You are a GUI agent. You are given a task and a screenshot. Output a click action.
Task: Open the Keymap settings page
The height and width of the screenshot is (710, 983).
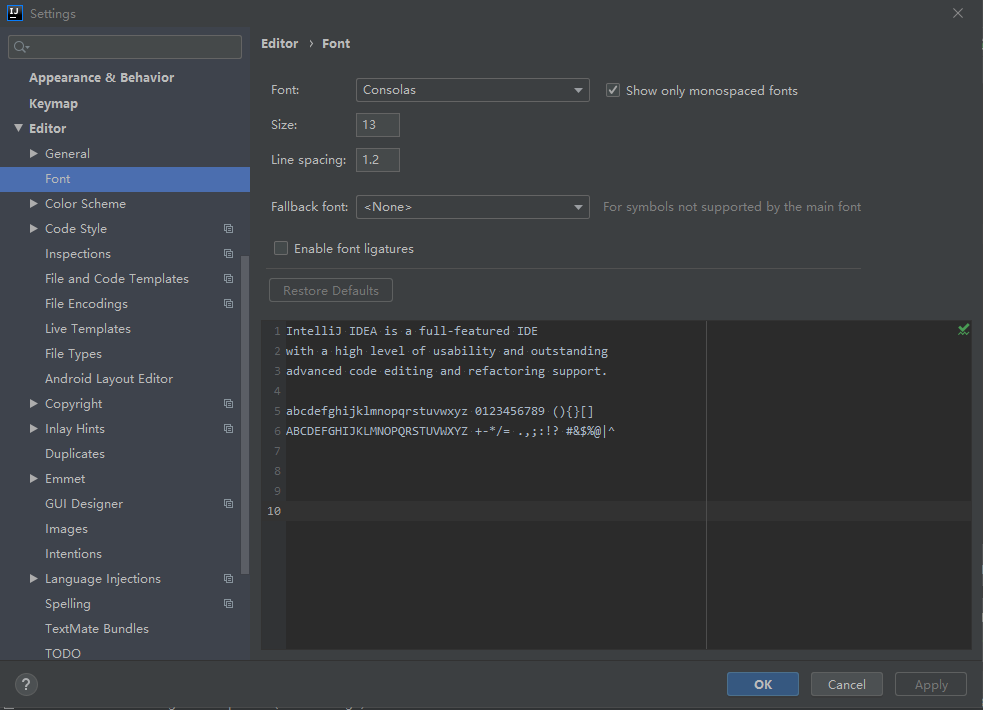tap(53, 104)
